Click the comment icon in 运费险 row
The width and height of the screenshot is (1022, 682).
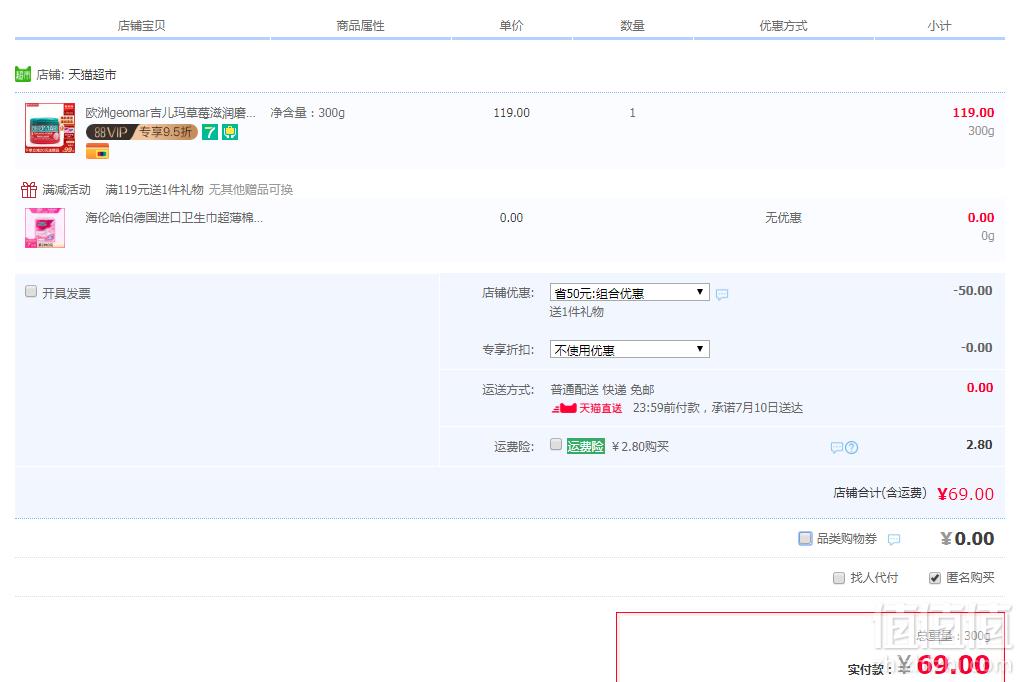pyautogui.click(x=836, y=447)
